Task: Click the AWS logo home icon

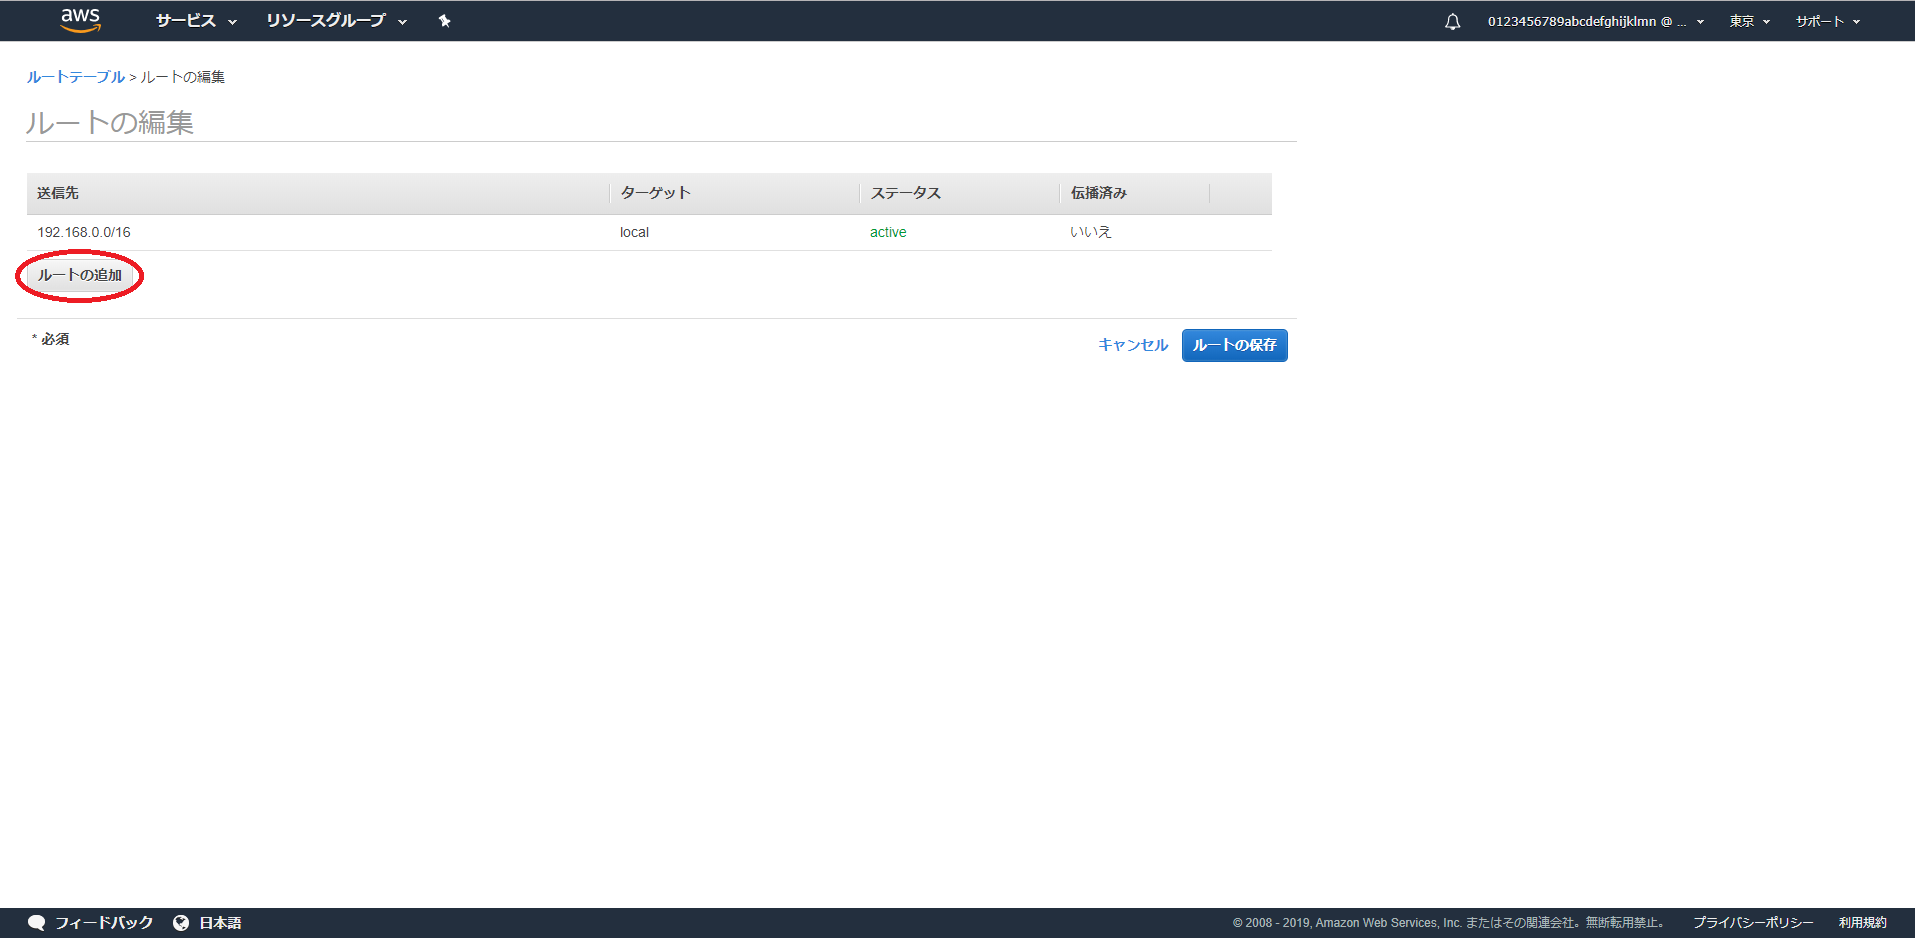Action: [80, 20]
